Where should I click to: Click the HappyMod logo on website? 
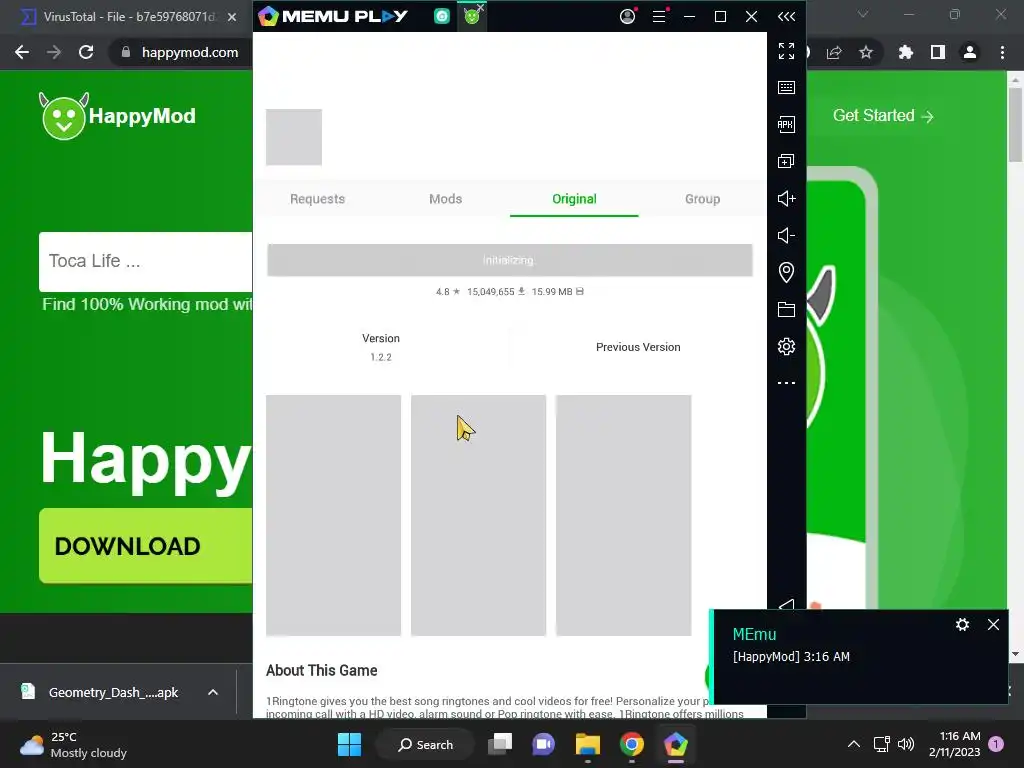click(x=117, y=116)
